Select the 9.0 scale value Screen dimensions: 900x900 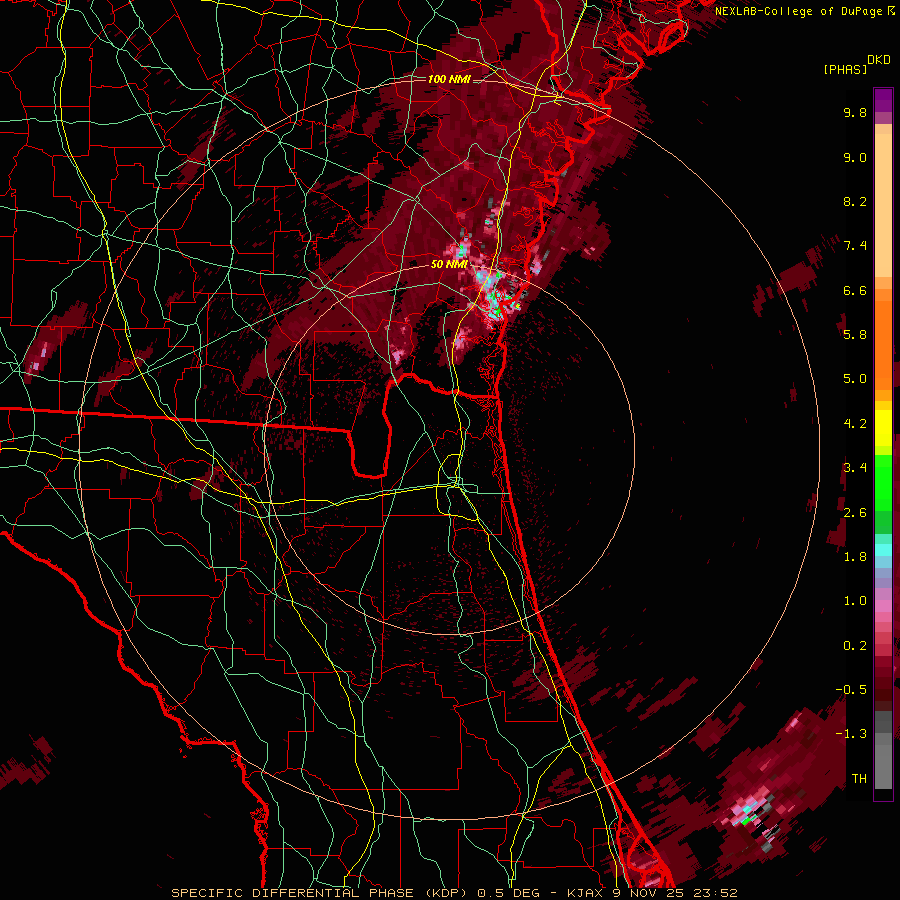point(855,158)
